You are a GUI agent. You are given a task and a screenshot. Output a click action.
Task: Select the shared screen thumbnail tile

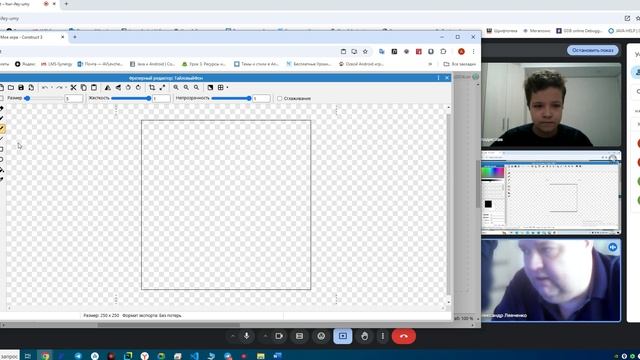point(551,193)
